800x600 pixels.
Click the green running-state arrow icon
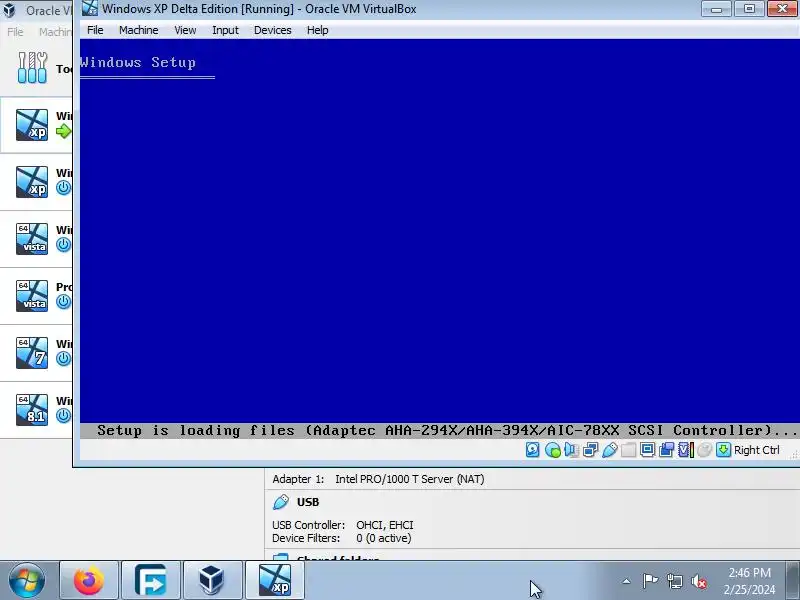pyautogui.click(x=63, y=131)
